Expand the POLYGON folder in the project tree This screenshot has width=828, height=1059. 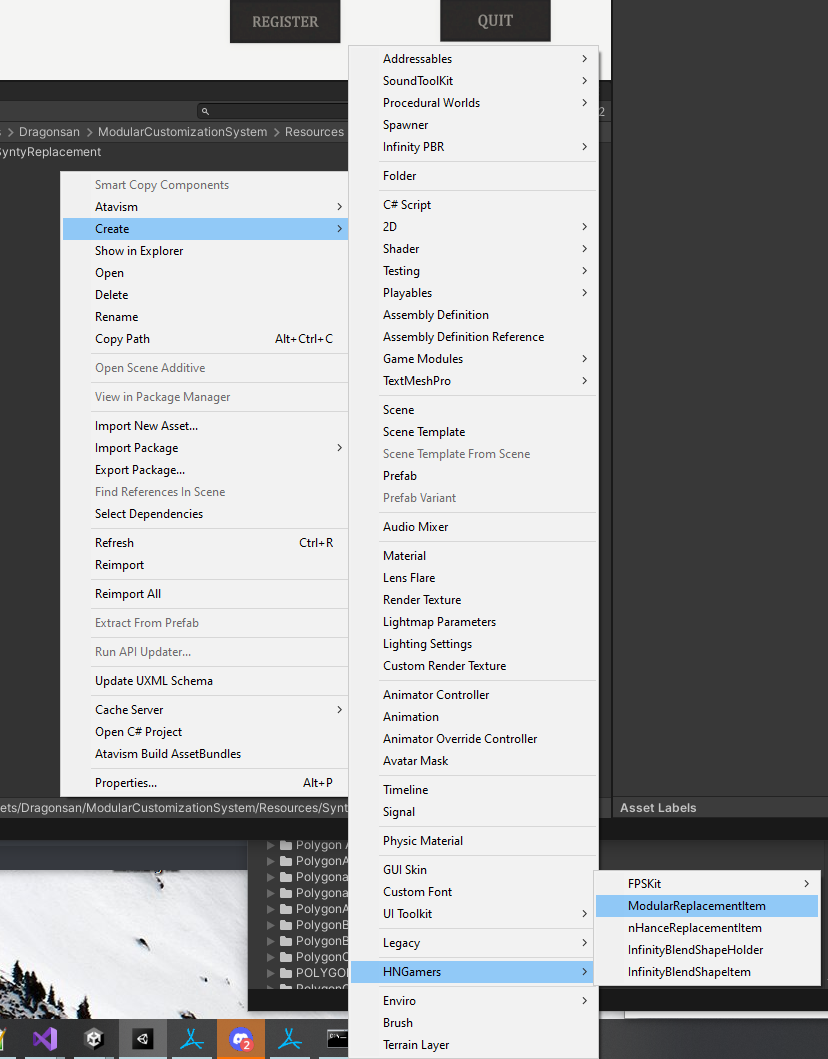coord(268,972)
